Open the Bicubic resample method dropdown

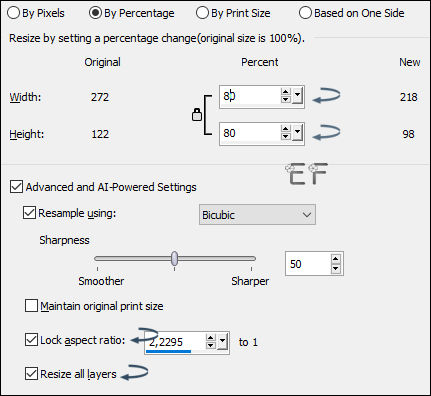pyautogui.click(x=257, y=215)
